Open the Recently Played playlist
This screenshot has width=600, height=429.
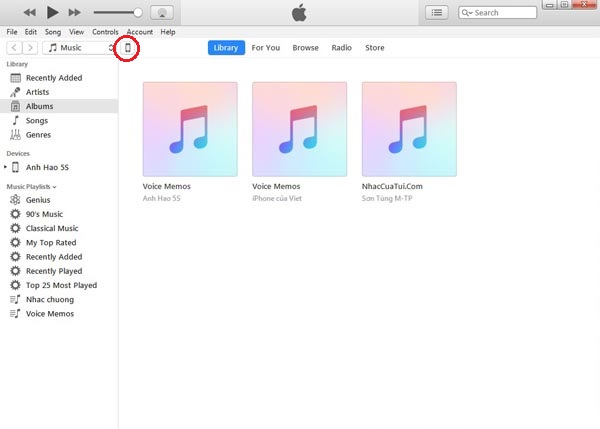(59, 271)
